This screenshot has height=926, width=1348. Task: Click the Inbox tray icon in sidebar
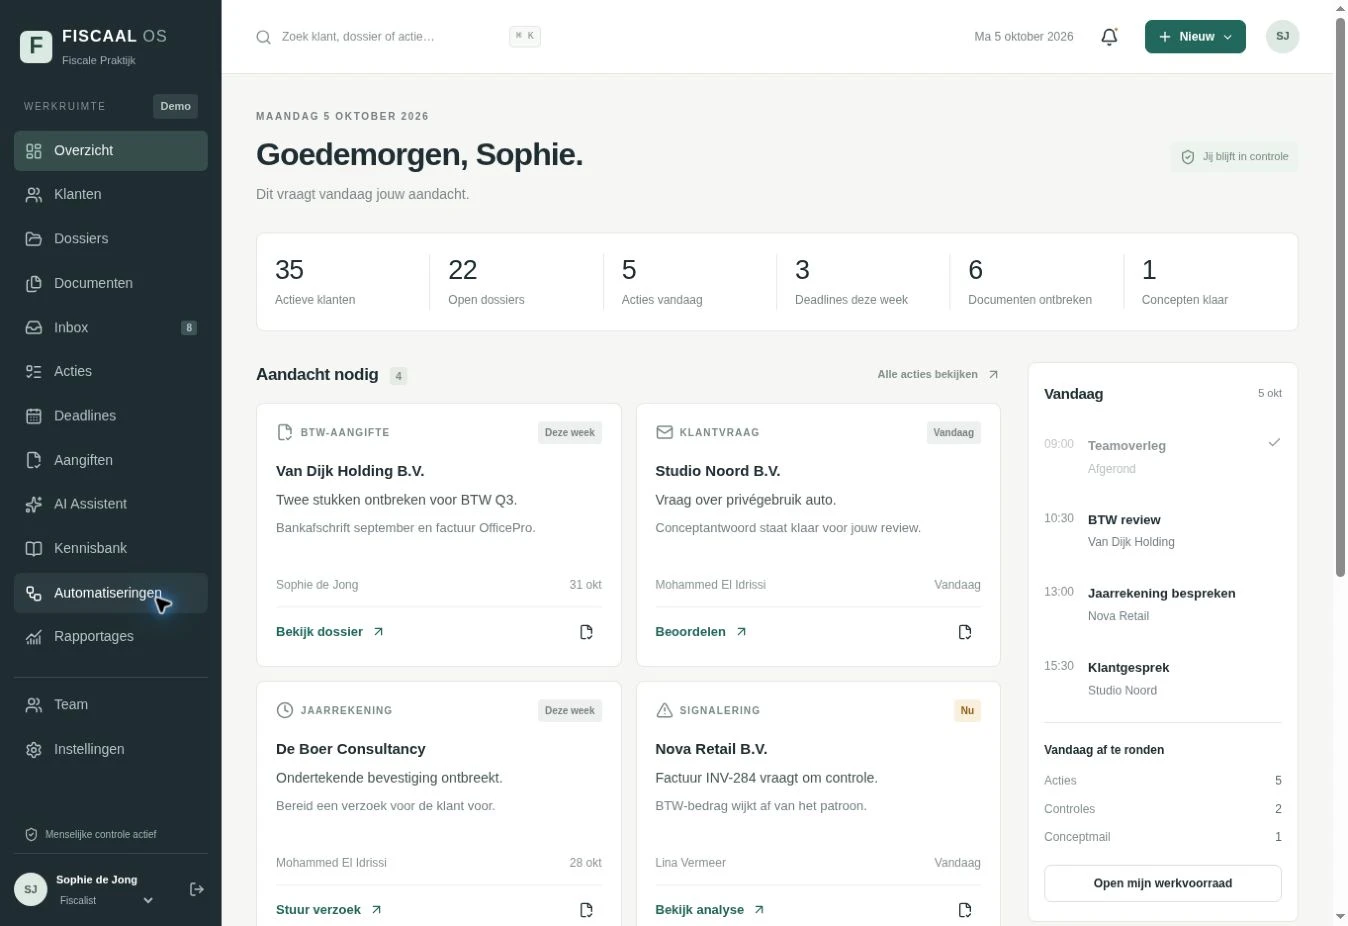coord(34,328)
